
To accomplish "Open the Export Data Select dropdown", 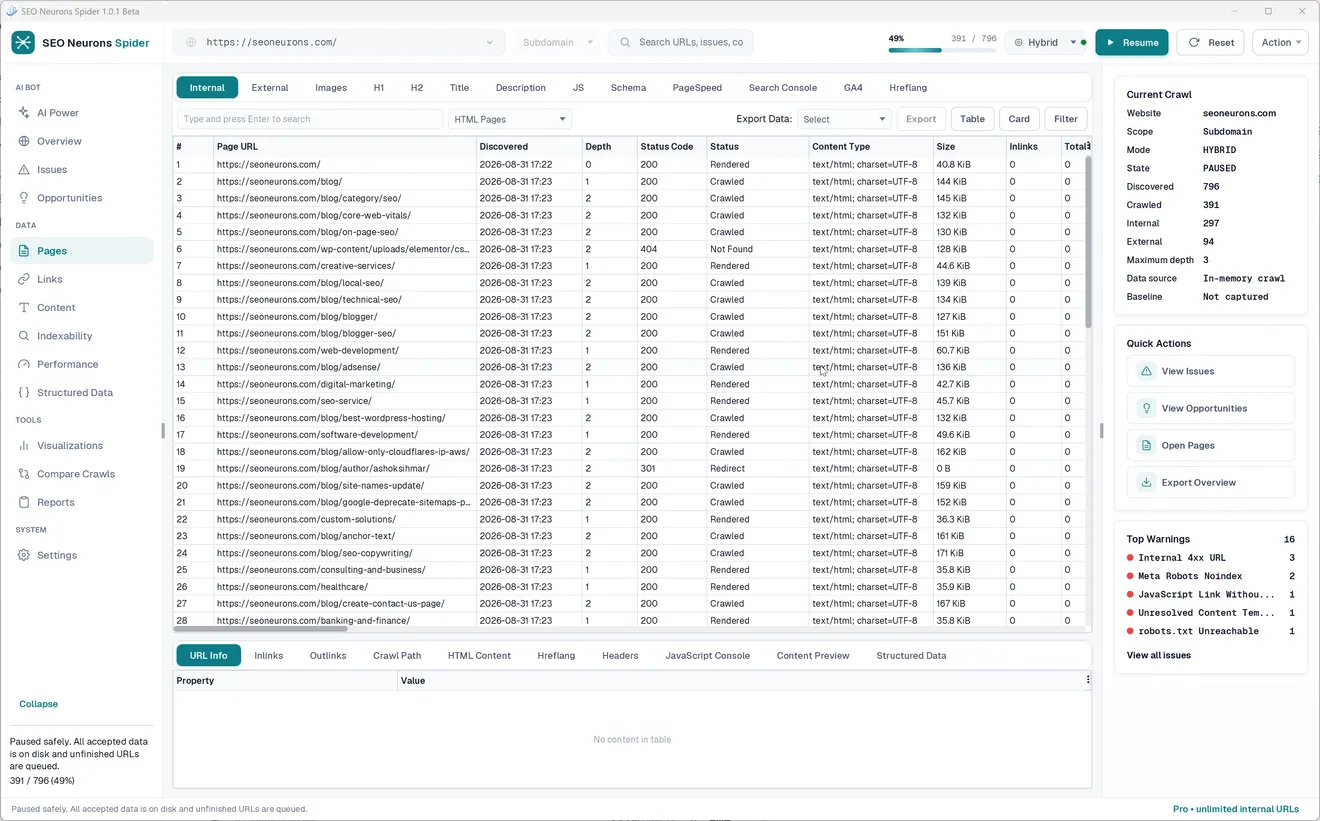I will (844, 119).
